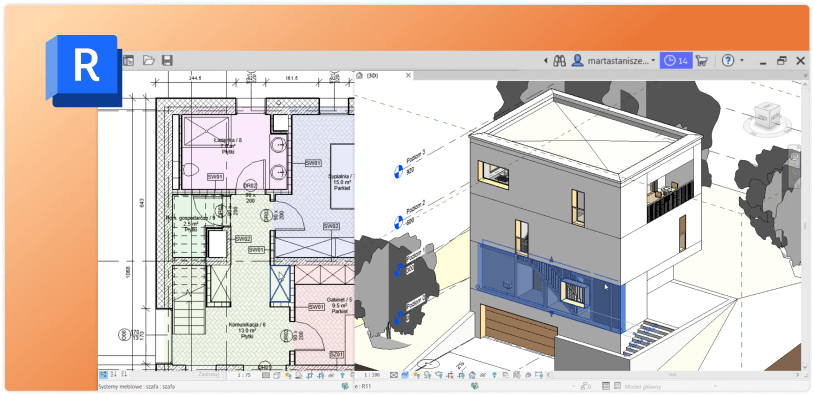
Task: Select the garage door on 3D model
Action: tap(519, 329)
